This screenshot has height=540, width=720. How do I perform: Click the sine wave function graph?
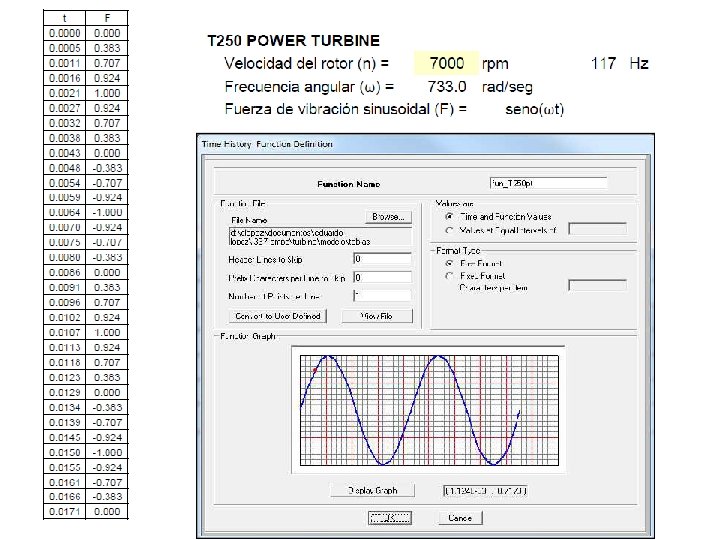pos(429,410)
